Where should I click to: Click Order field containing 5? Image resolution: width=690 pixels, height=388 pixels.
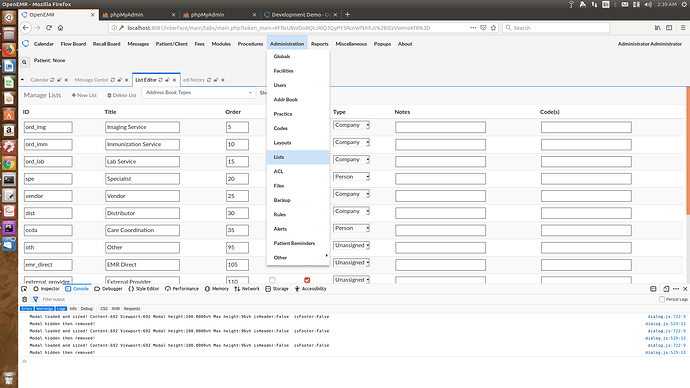[x=237, y=127]
